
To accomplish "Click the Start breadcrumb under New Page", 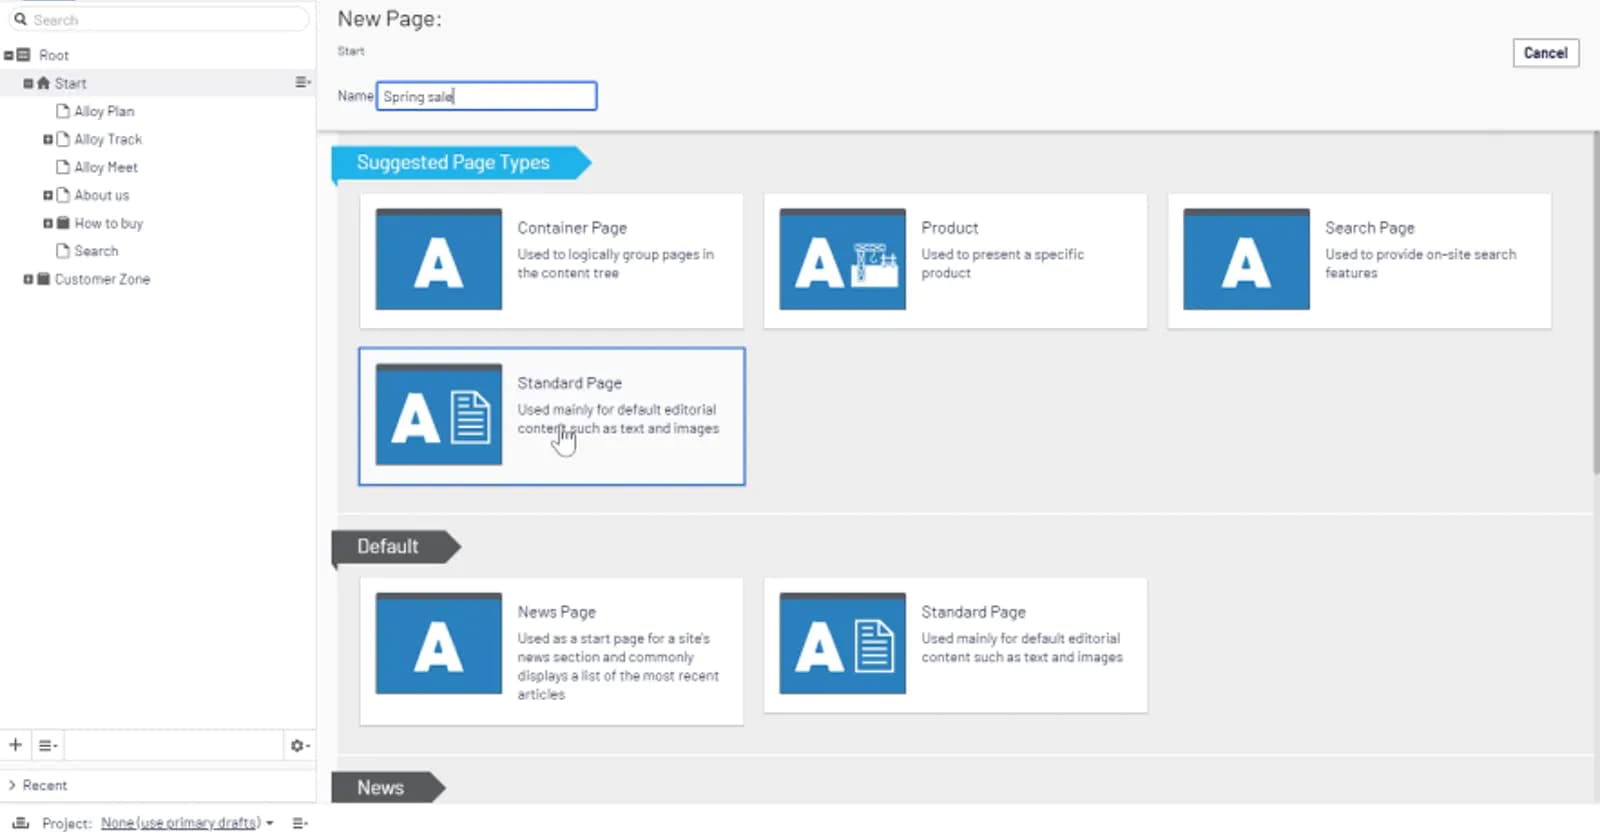I will (x=351, y=51).
